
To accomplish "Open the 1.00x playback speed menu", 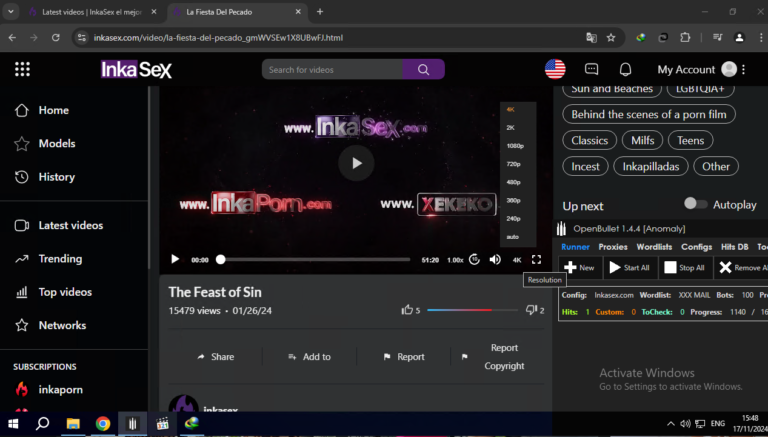I will (455, 260).
